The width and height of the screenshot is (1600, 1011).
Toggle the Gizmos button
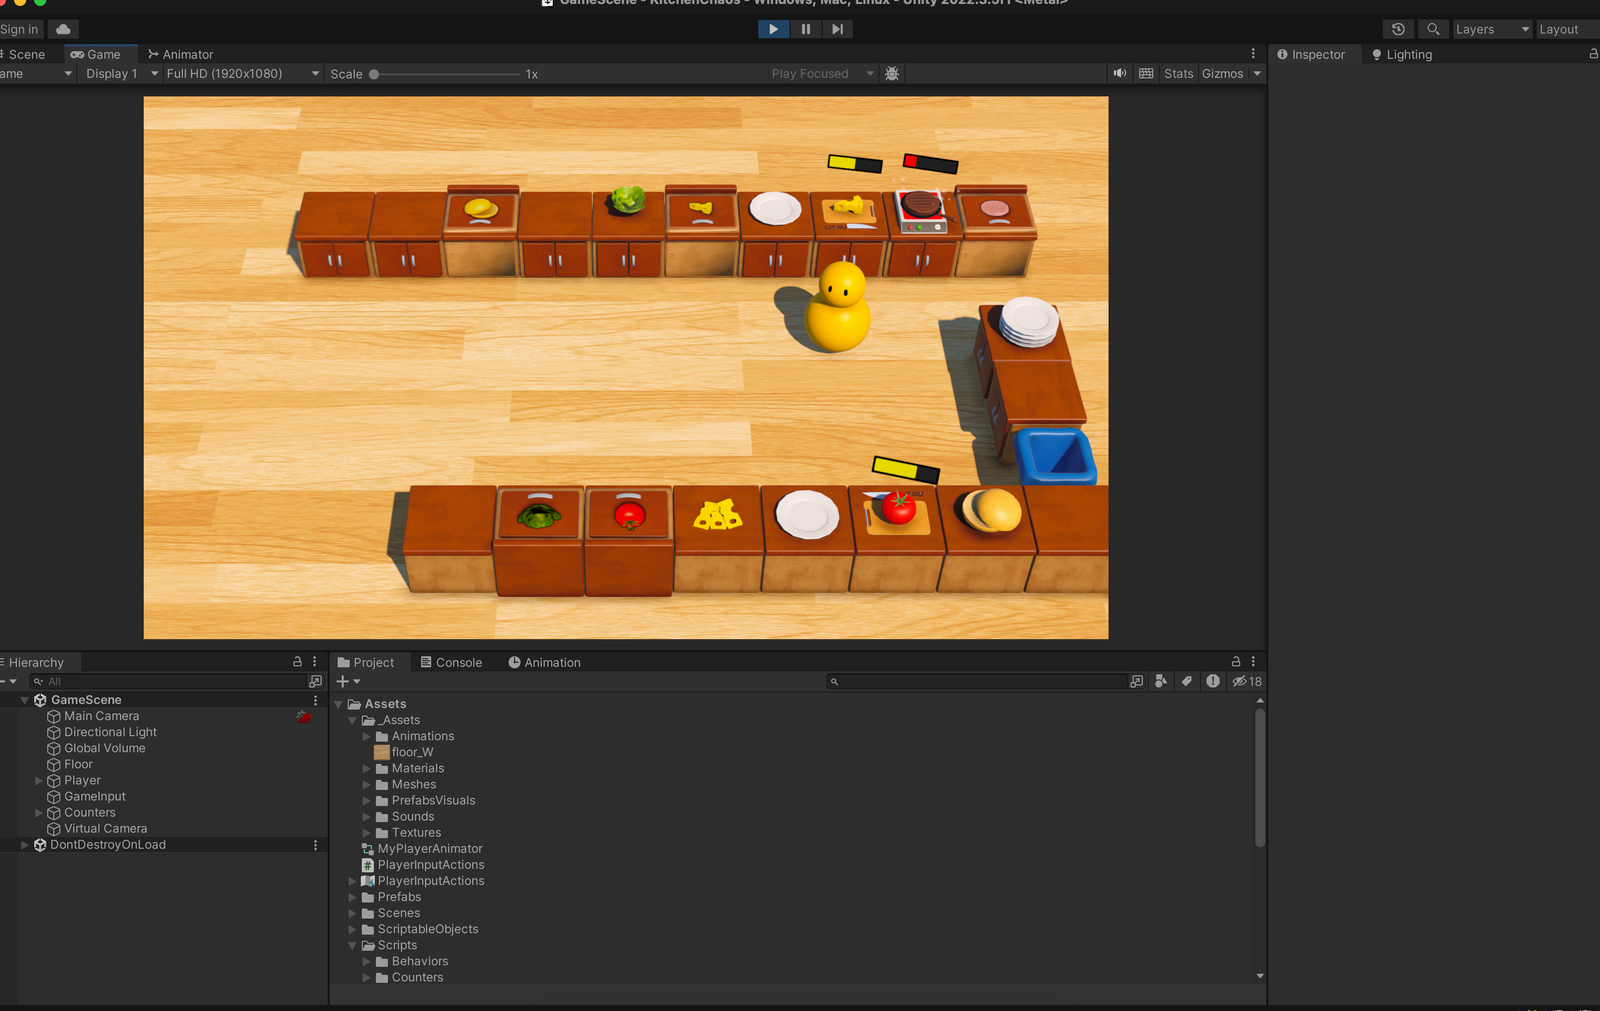[x=1222, y=73]
